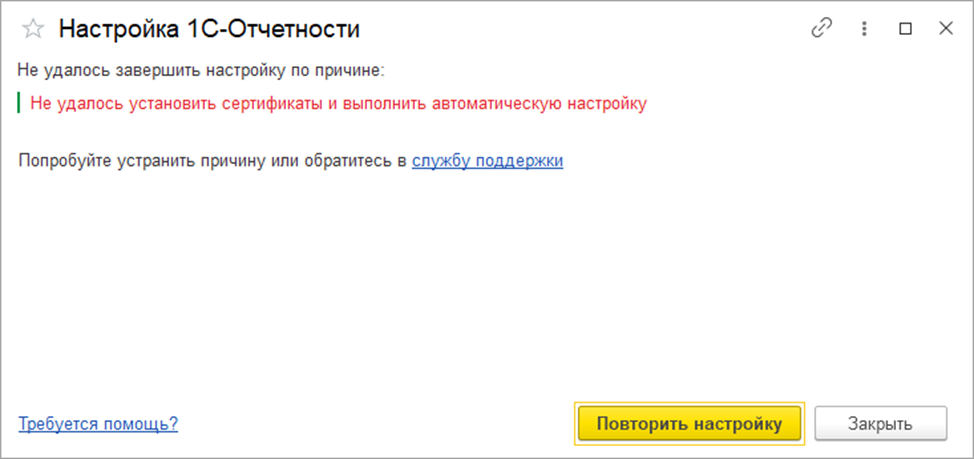
Task: Click the Настройка 1С-Отчетности title
Action: 209,29
